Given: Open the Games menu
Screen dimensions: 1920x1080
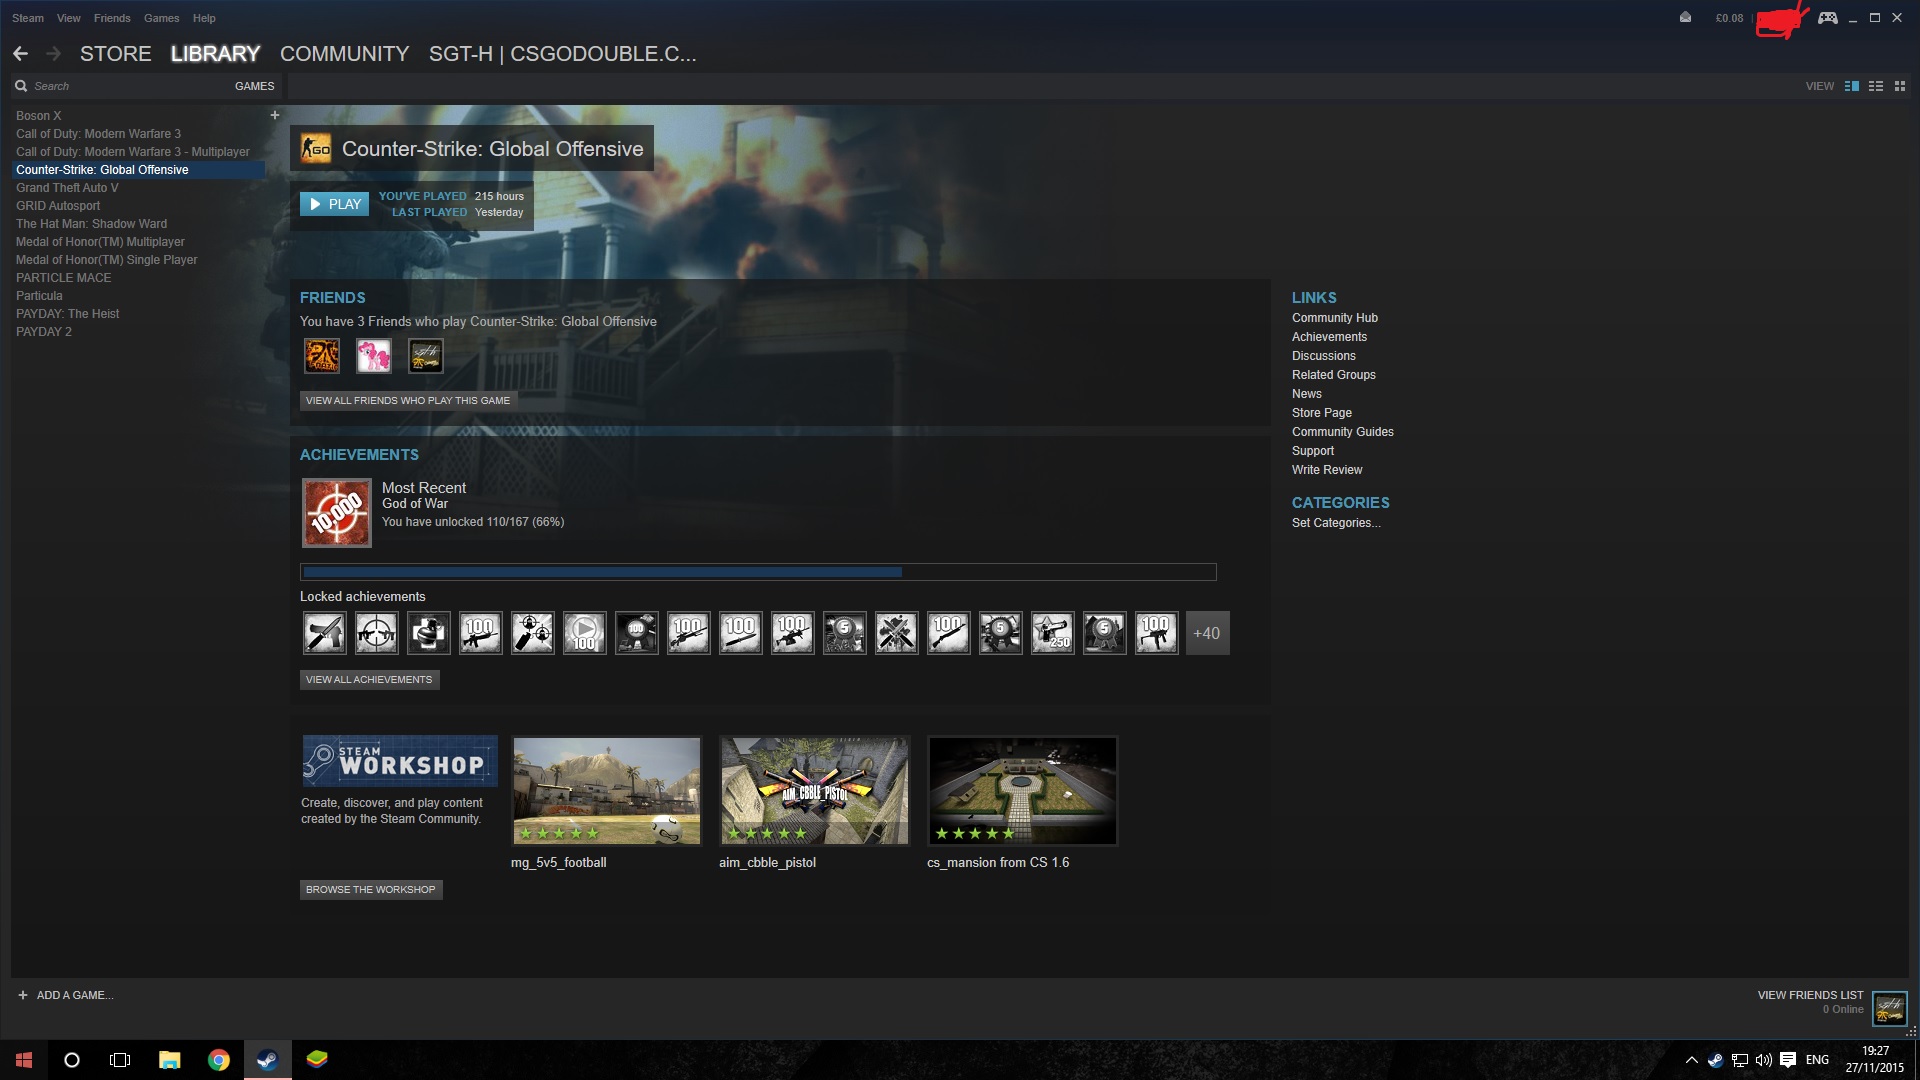Looking at the screenshot, I should coord(161,18).
